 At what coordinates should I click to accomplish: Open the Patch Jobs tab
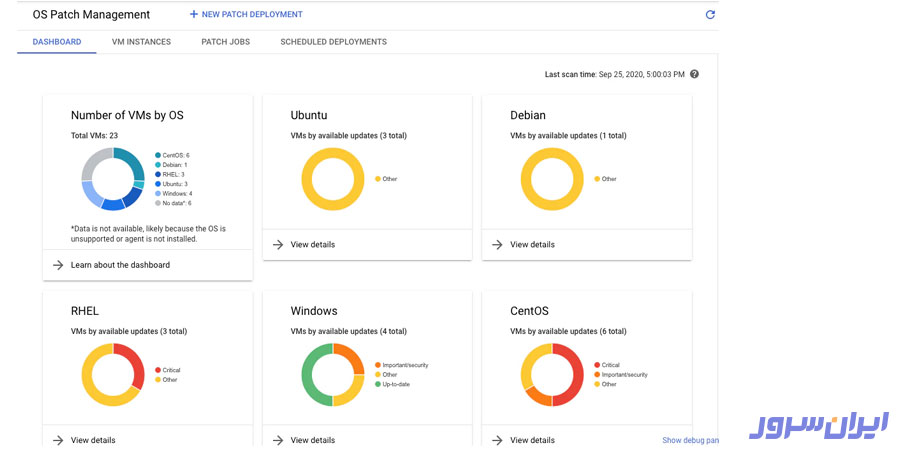point(225,42)
